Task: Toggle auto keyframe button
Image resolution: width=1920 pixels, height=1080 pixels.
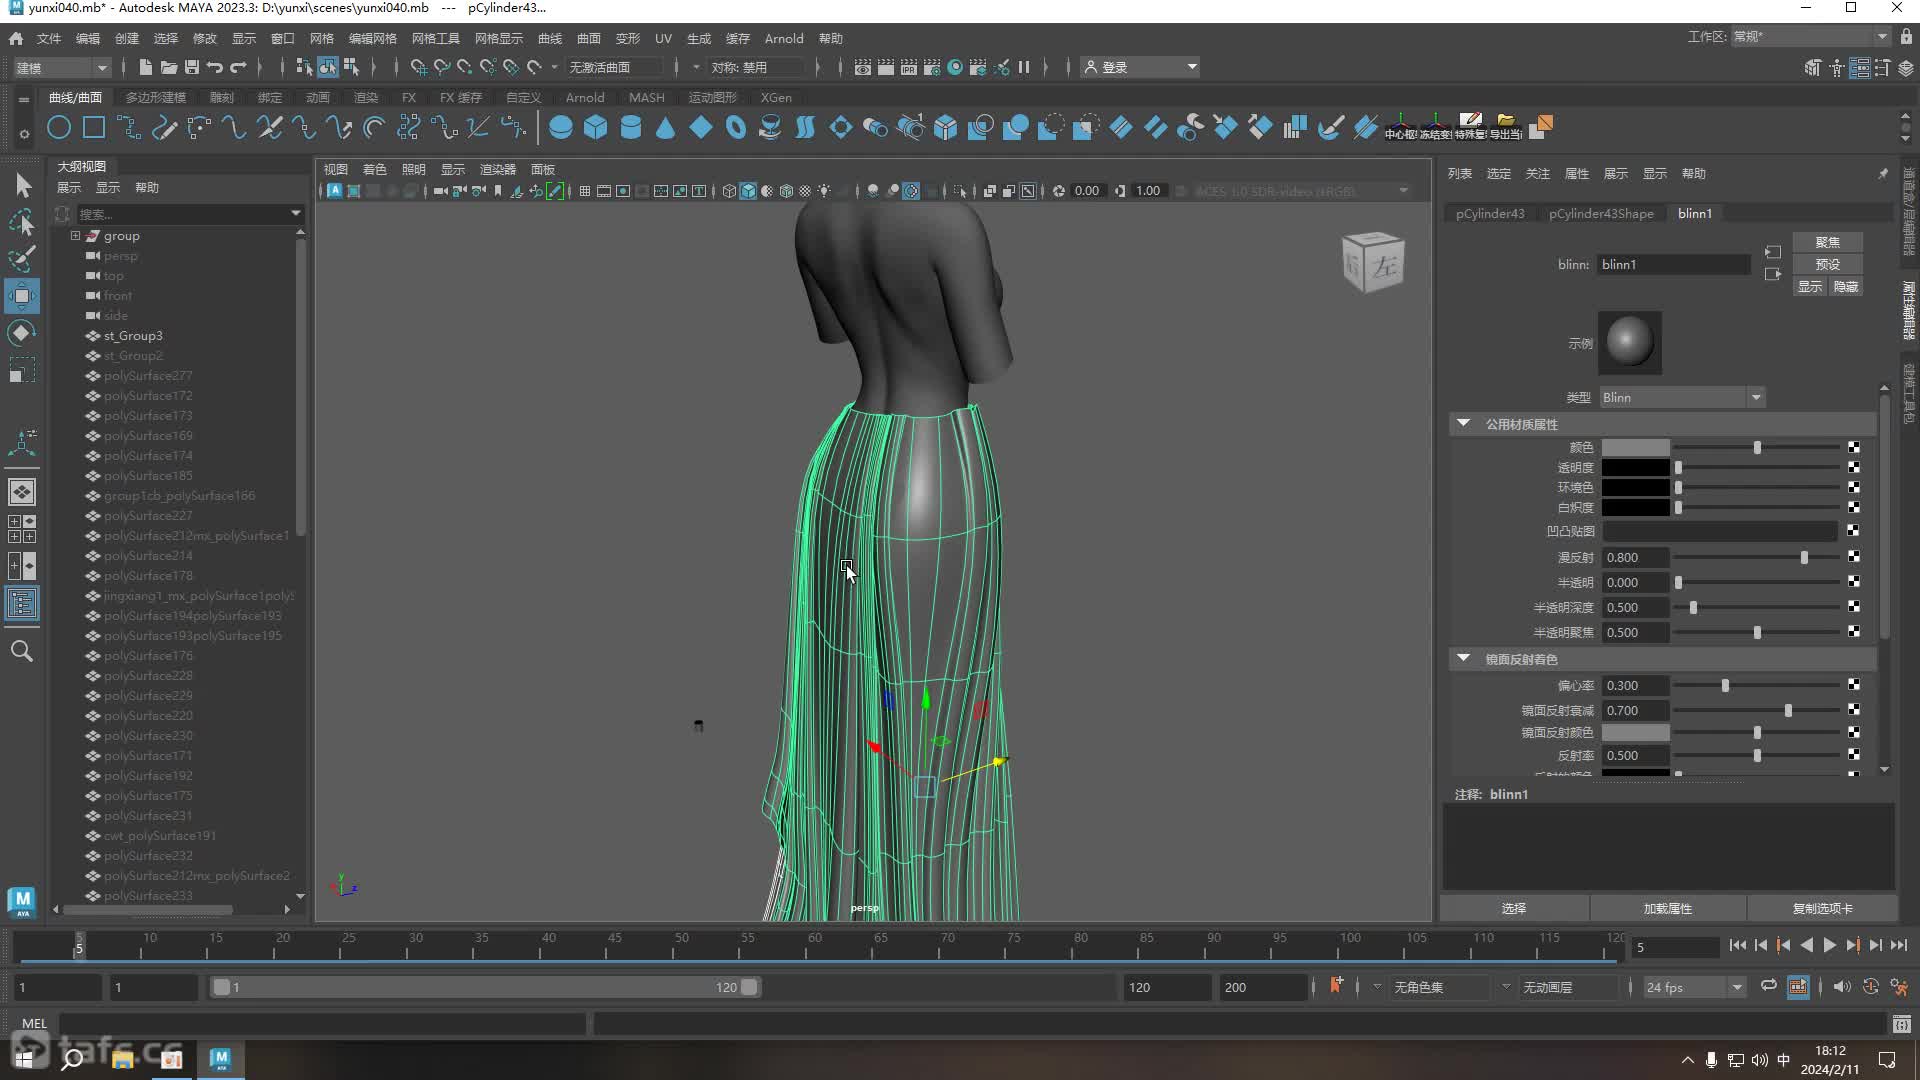Action: (1871, 987)
